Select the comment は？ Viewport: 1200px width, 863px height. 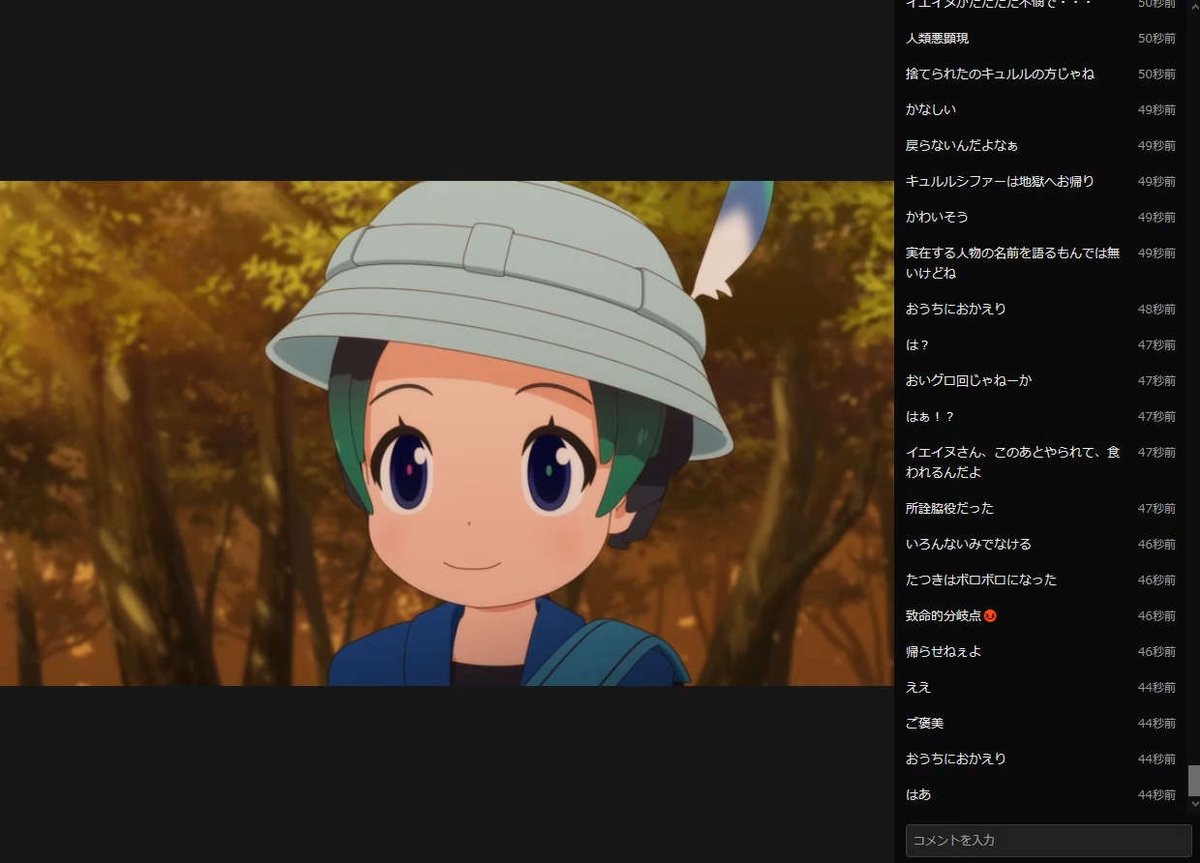point(918,345)
